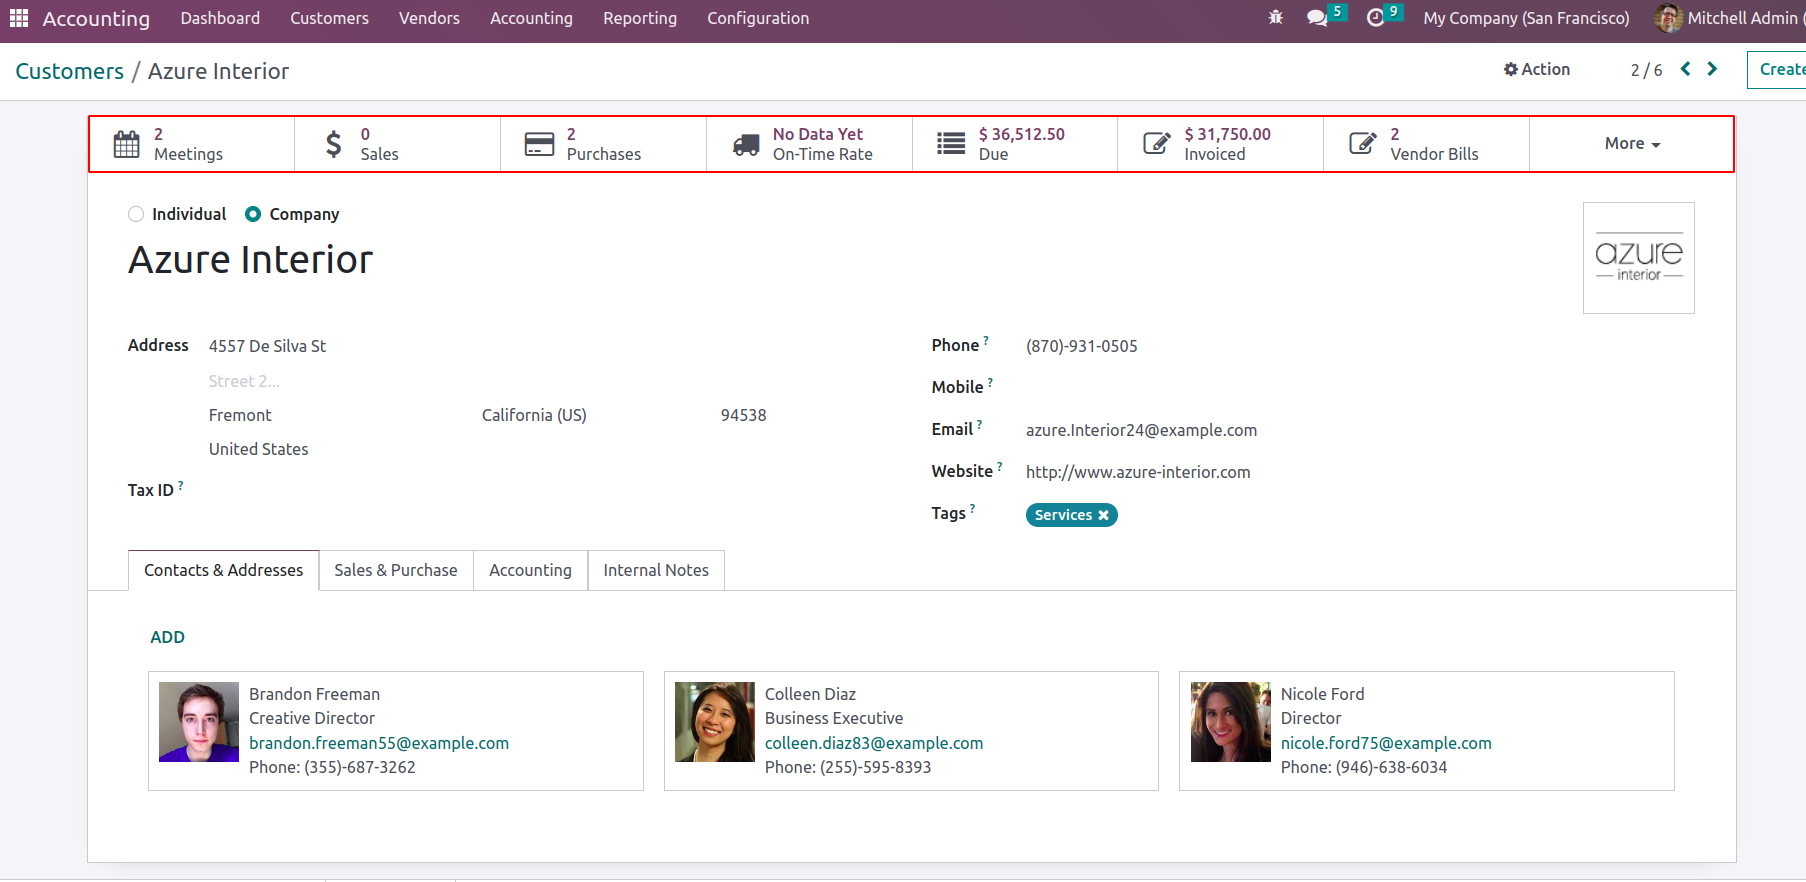This screenshot has width=1806, height=882.
Task: Open the Action gear menu
Action: point(1537,69)
